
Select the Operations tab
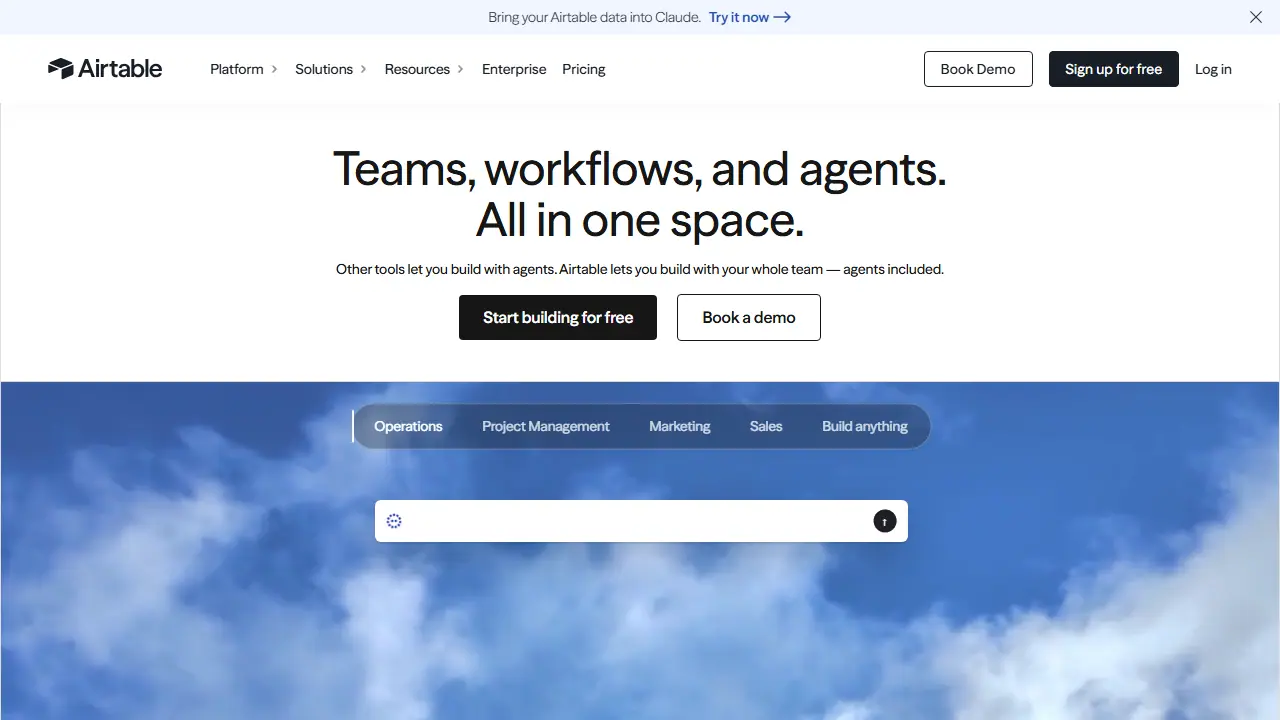(408, 426)
